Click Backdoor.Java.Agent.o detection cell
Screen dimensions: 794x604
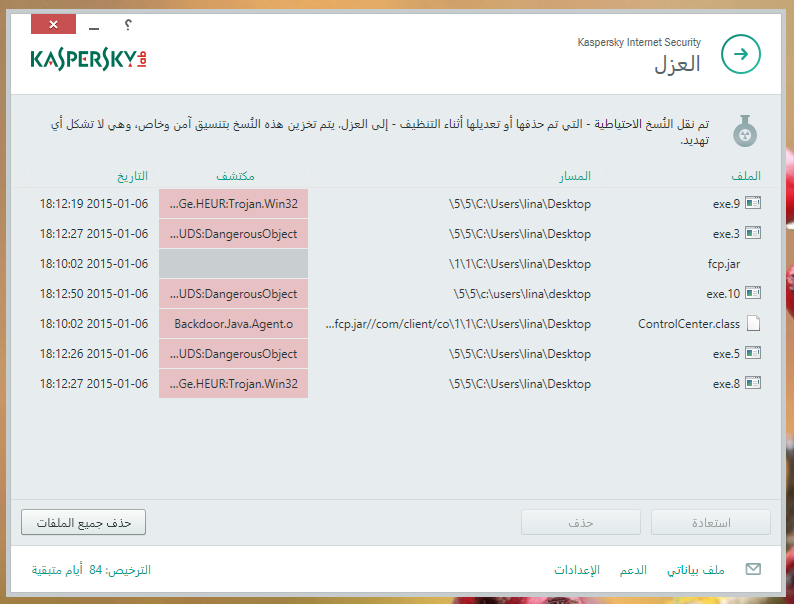[233, 324]
